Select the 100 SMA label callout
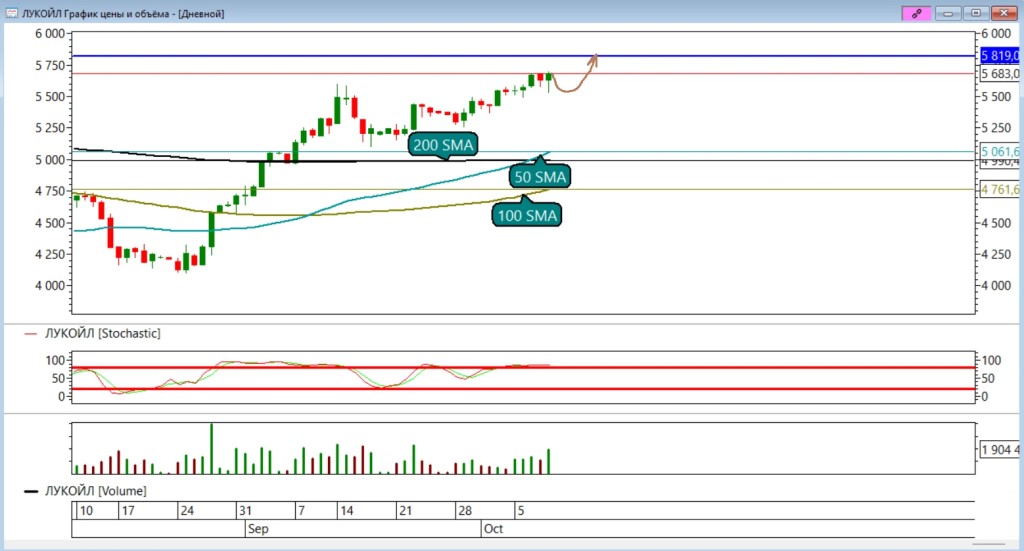This screenshot has height=551, width=1024. (526, 213)
